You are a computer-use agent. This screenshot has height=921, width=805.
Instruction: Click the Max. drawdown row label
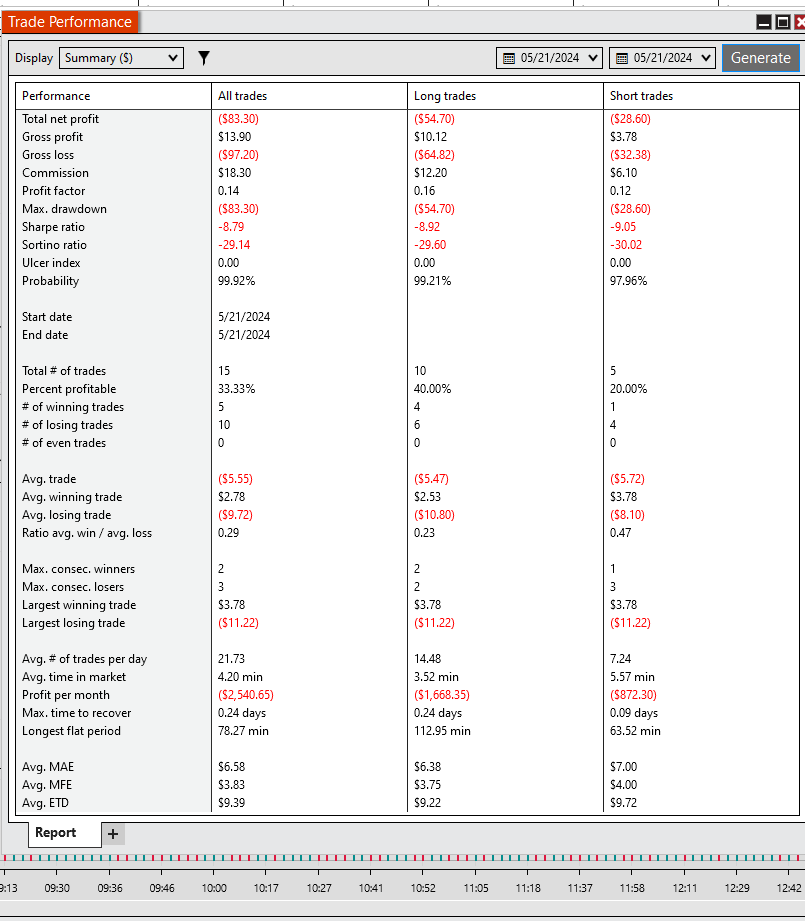[65, 209]
